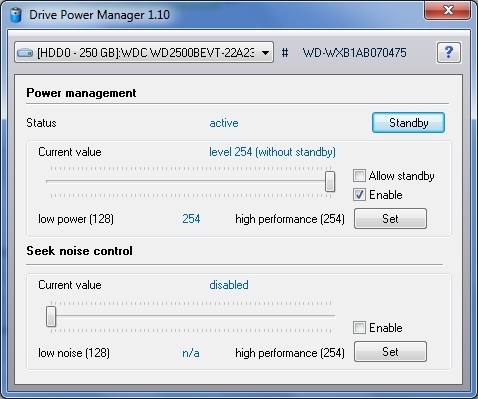Click the power management slider thumb

(330, 181)
